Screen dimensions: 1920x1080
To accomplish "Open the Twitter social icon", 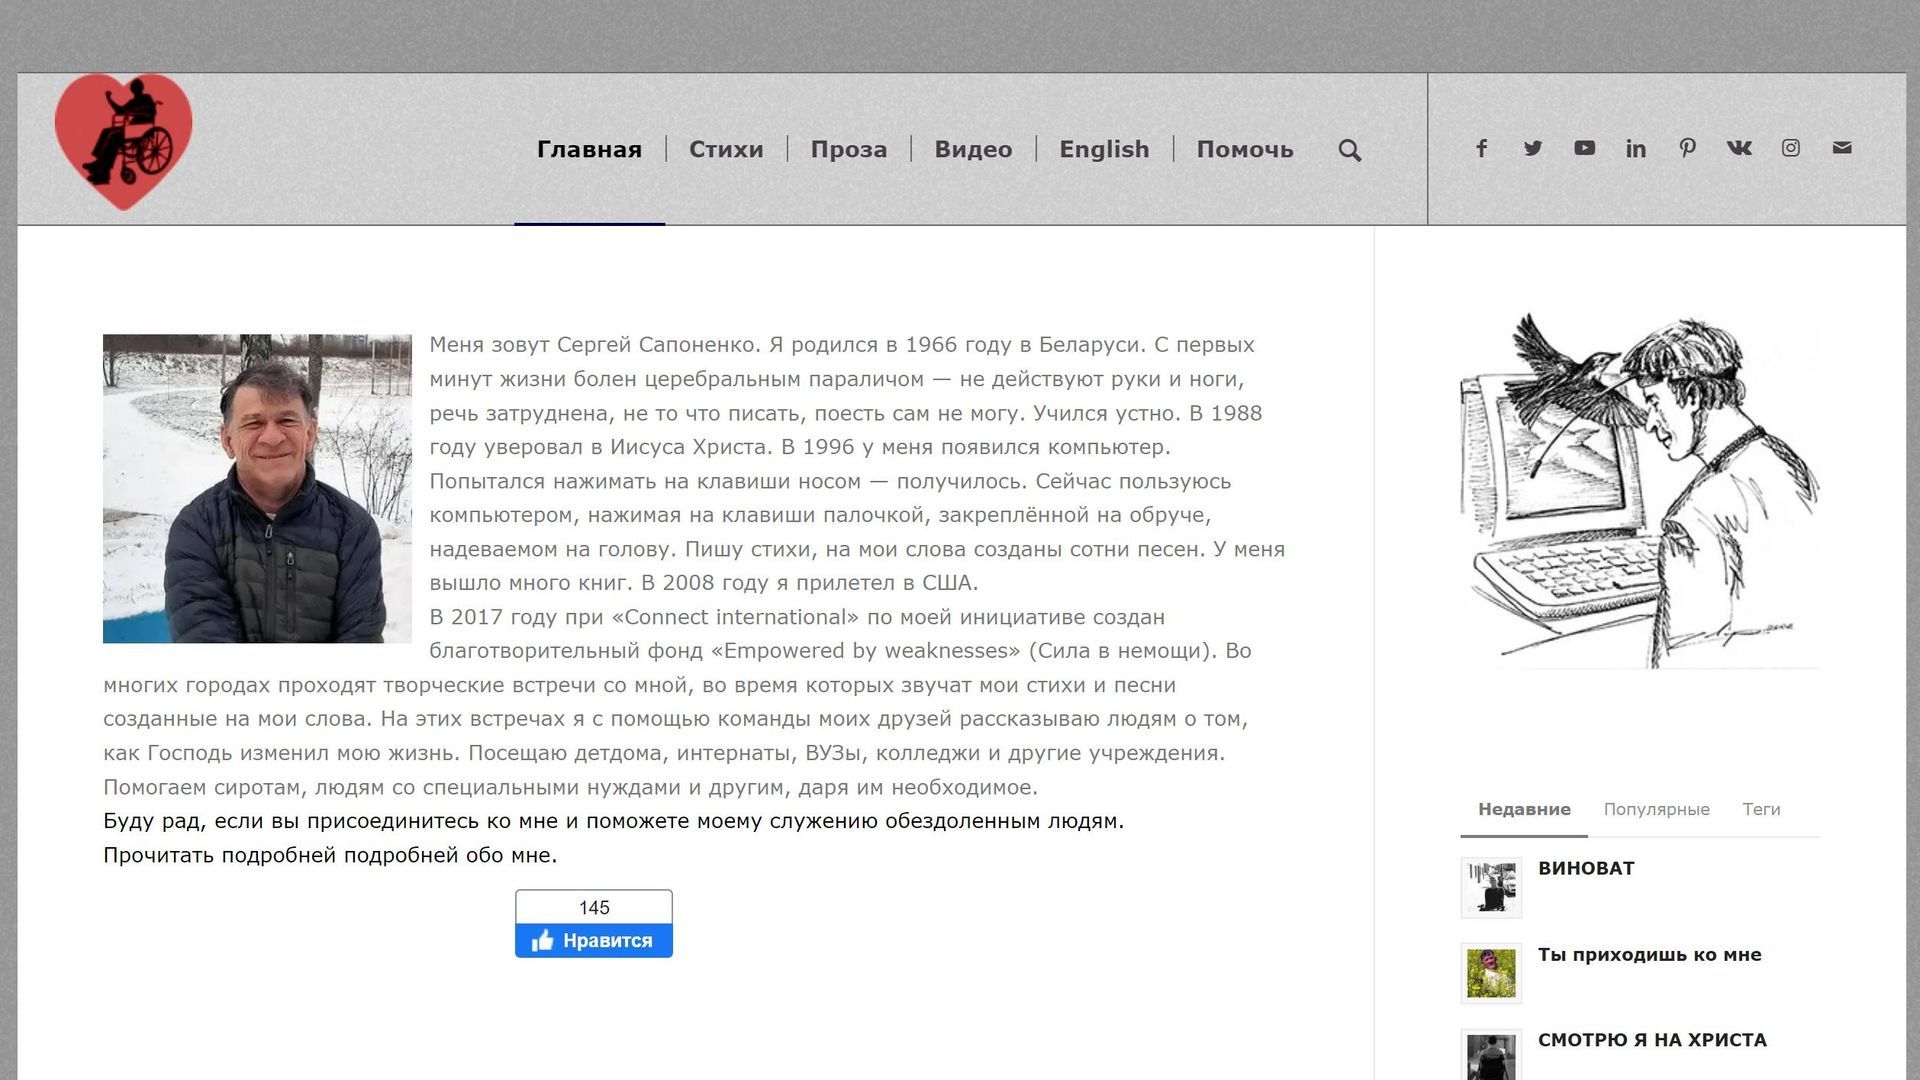I will point(1533,148).
